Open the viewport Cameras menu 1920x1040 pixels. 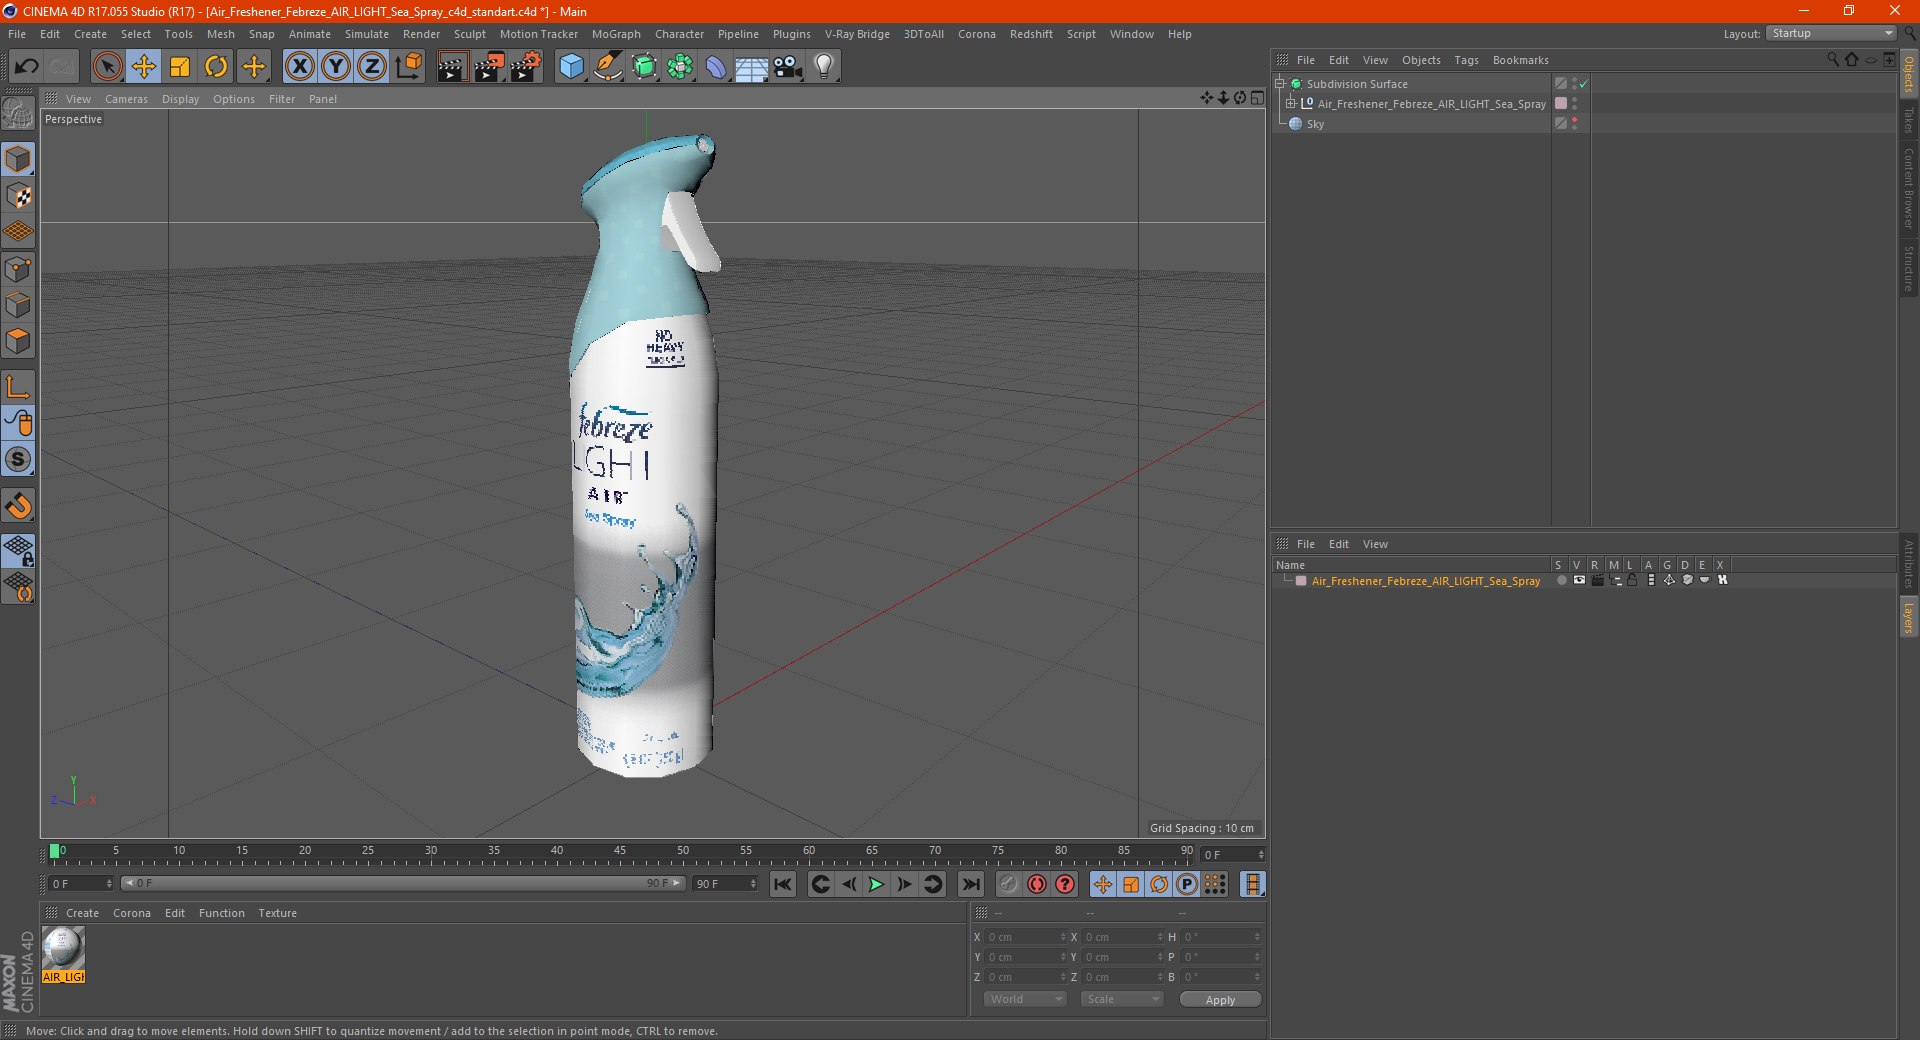tap(126, 99)
